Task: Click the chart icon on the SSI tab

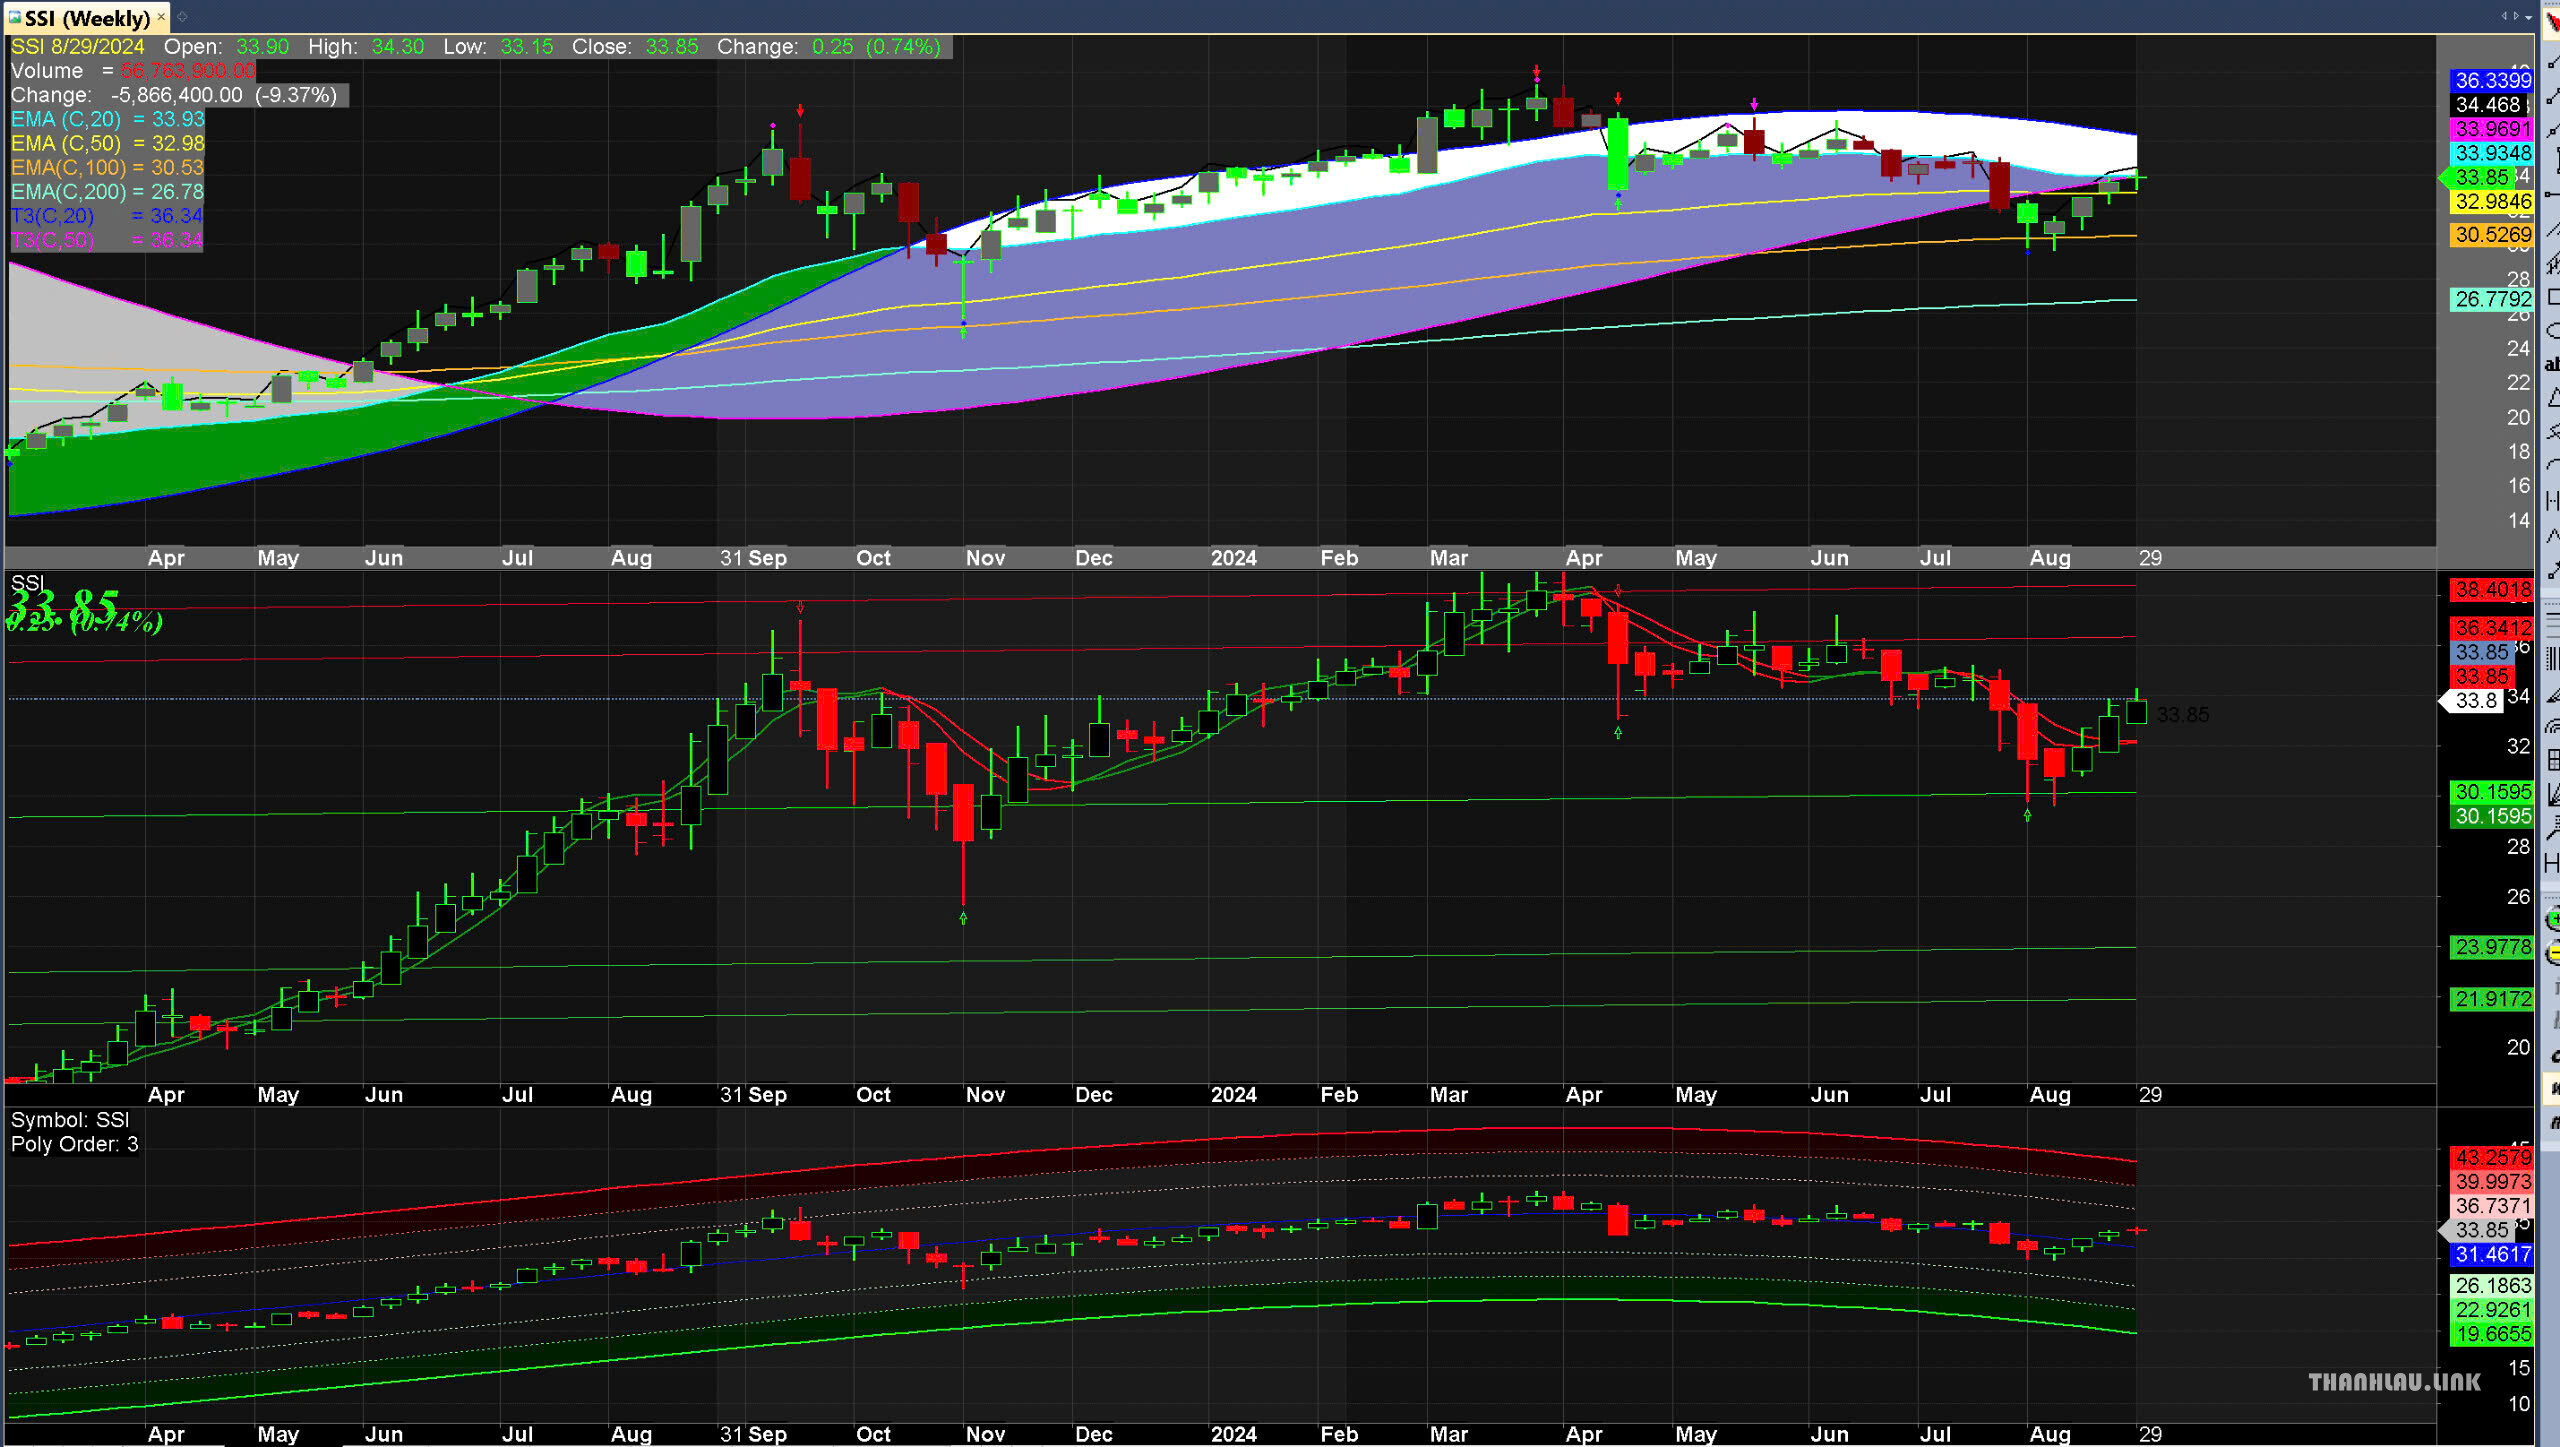Action: point(14,17)
